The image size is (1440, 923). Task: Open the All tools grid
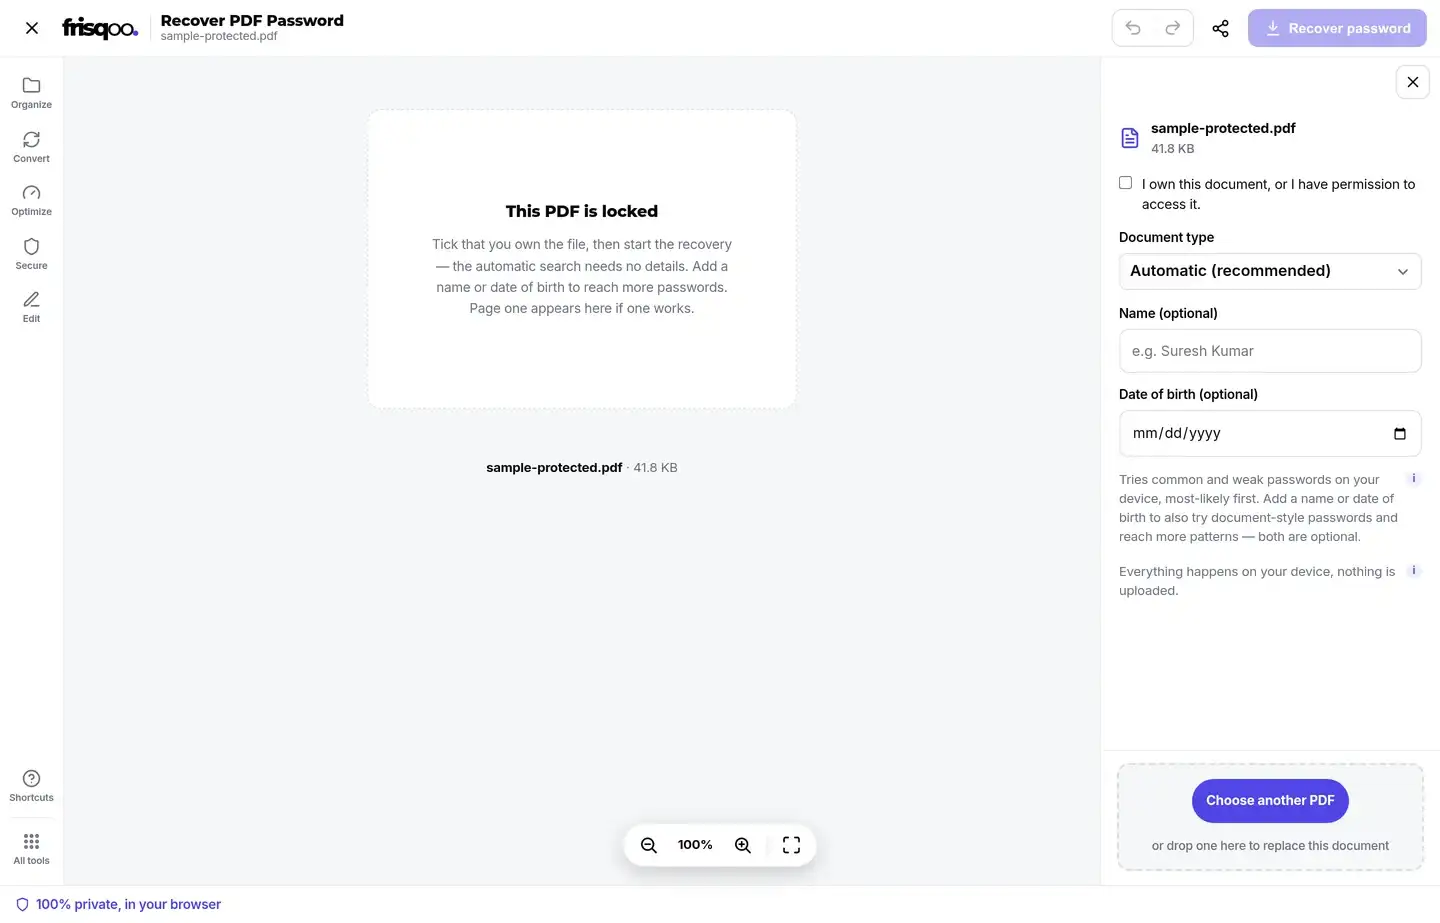(x=31, y=849)
